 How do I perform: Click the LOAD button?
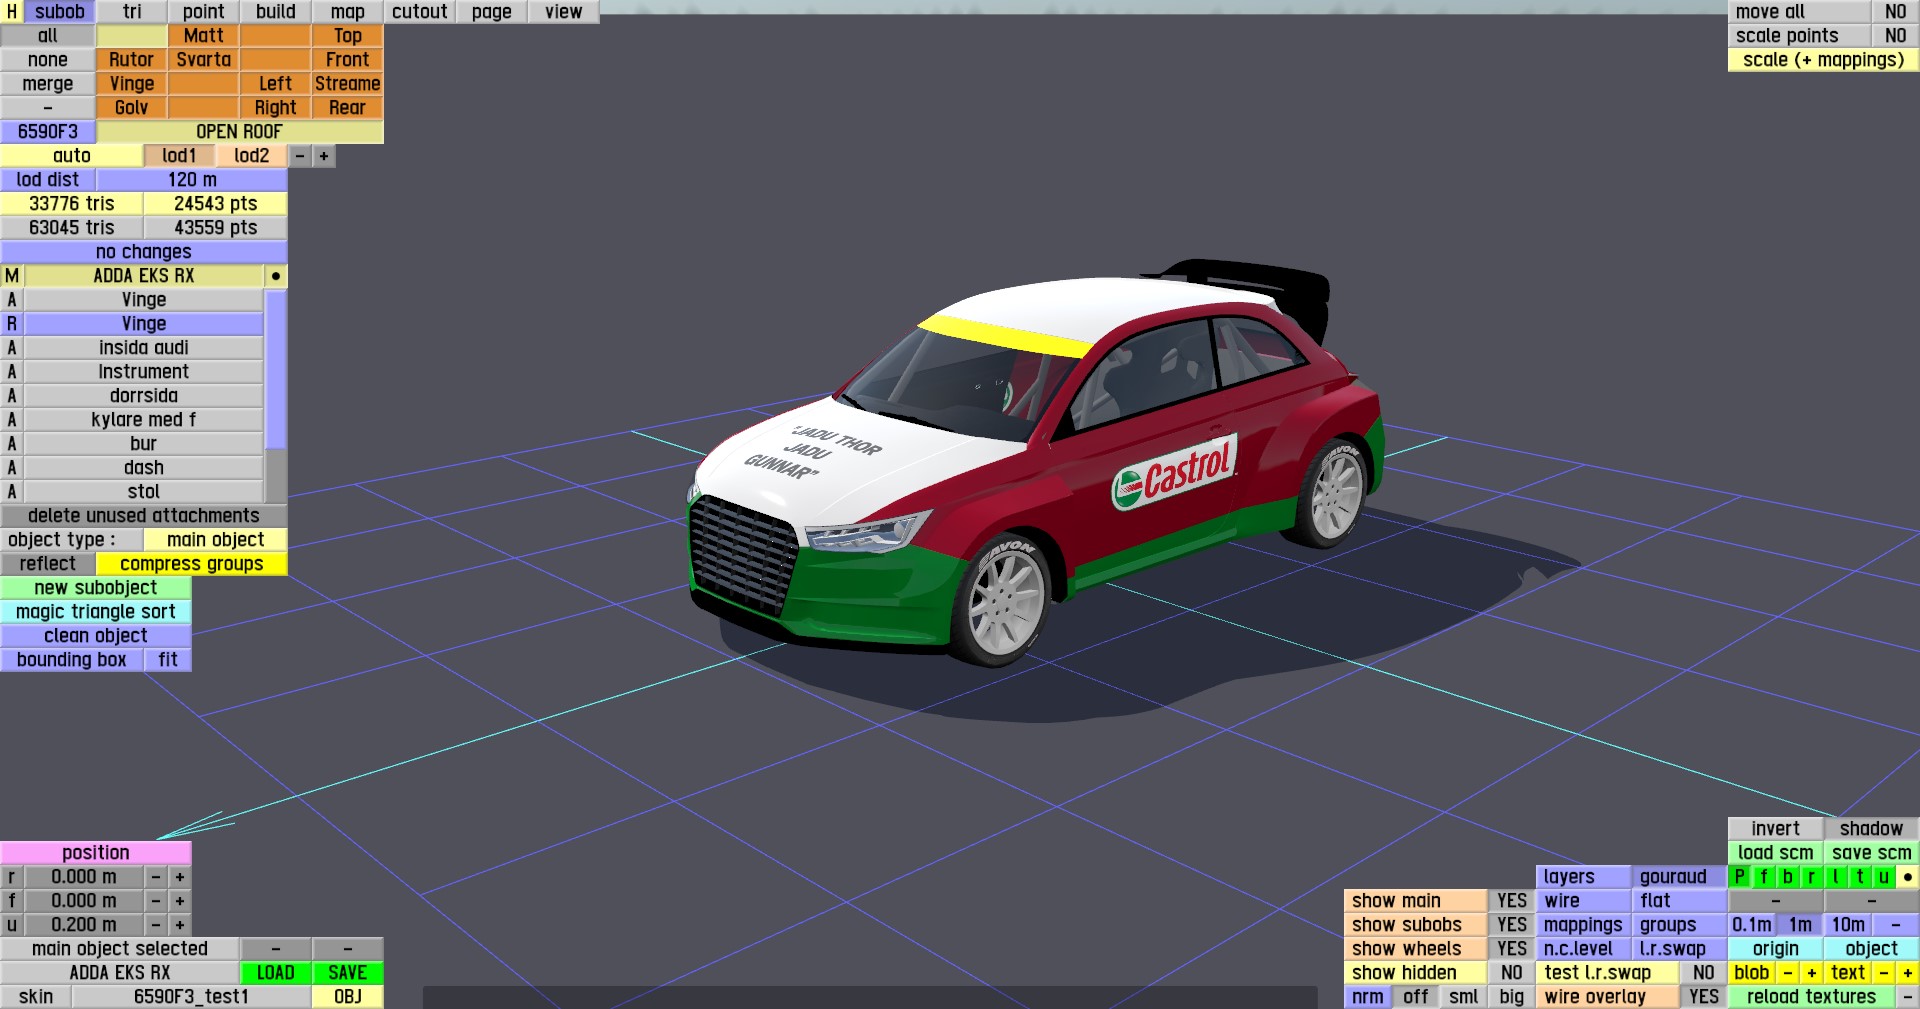[276, 973]
